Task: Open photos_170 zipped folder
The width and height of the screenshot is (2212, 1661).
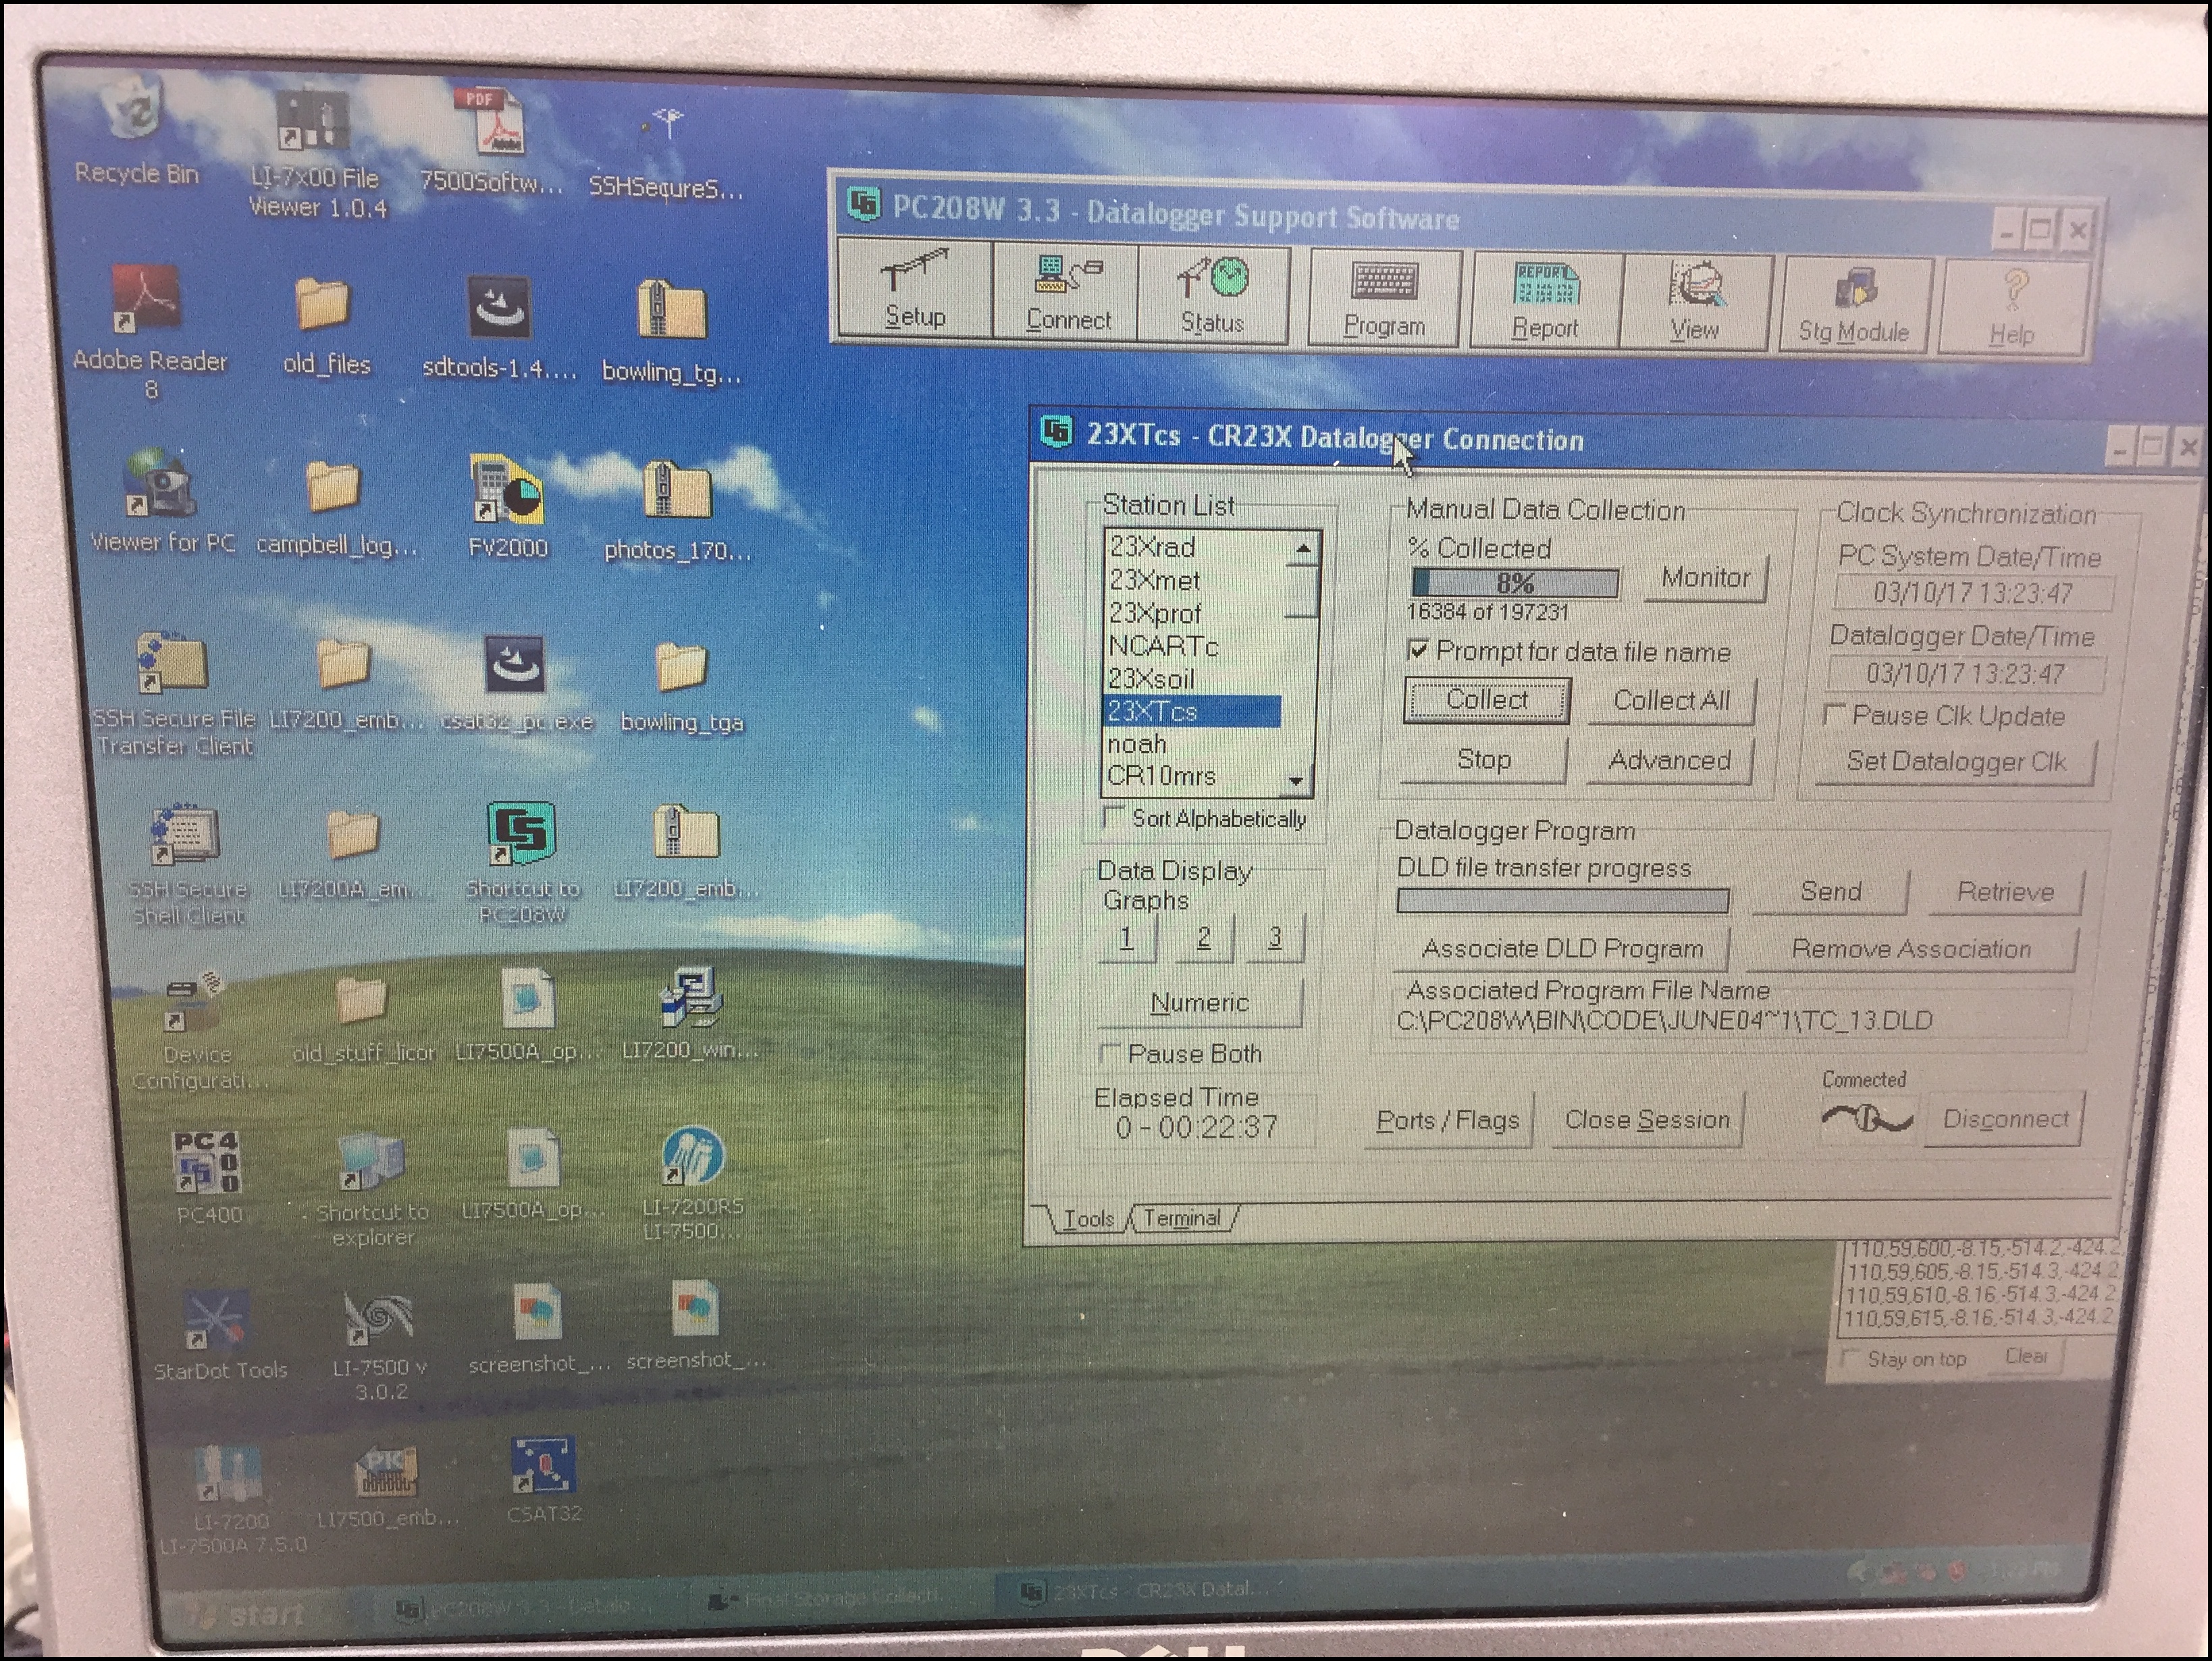Action: (677, 511)
